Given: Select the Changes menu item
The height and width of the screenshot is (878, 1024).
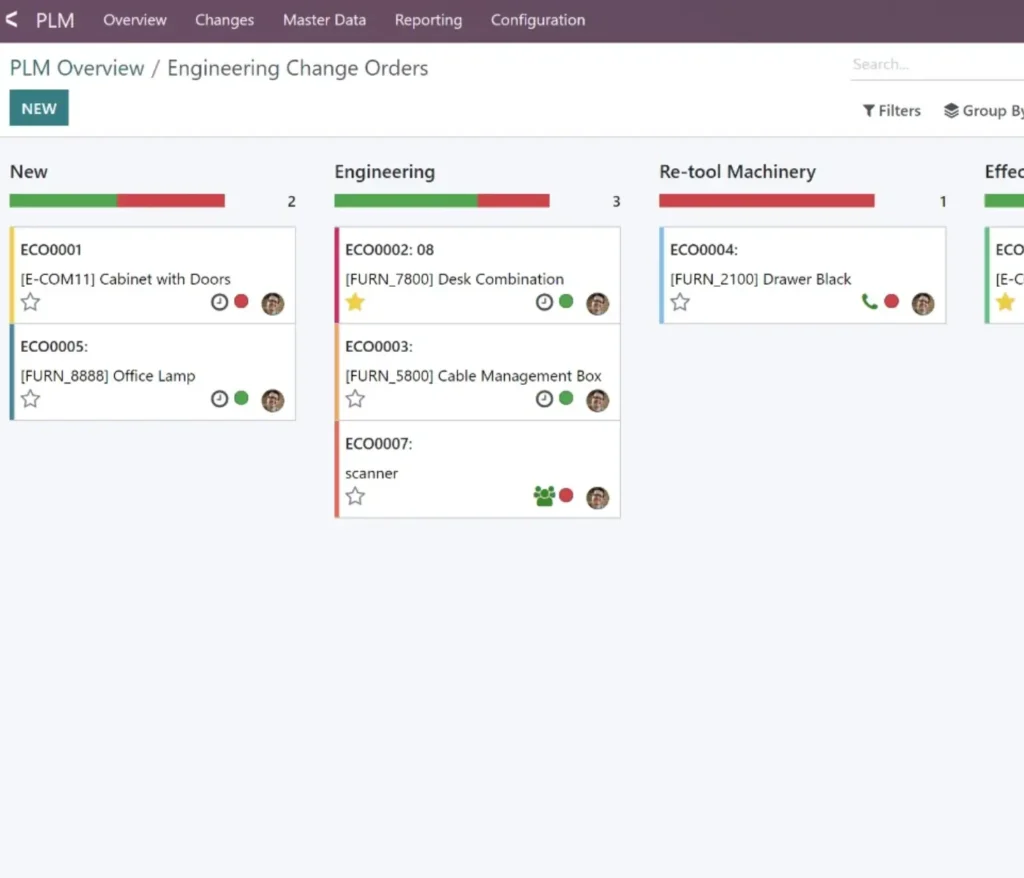Looking at the screenshot, I should [224, 20].
